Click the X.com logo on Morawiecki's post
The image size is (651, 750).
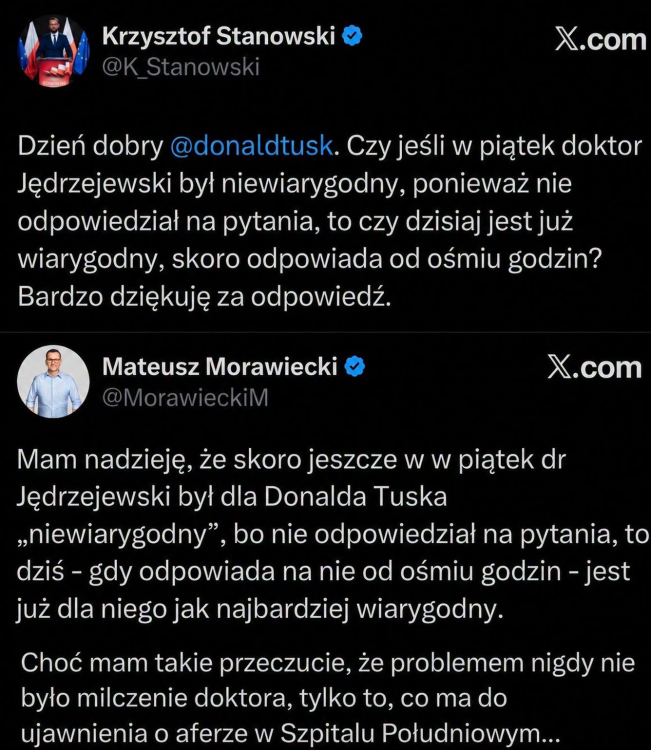[x=595, y=367]
